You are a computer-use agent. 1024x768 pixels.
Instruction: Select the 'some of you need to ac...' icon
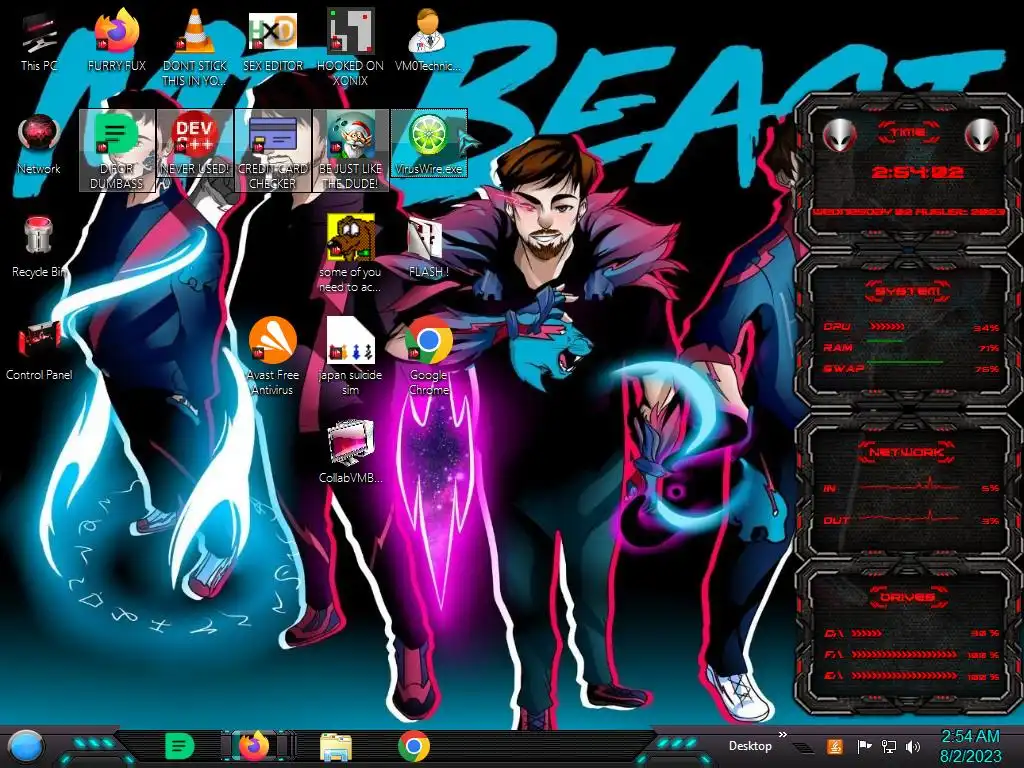click(x=350, y=253)
